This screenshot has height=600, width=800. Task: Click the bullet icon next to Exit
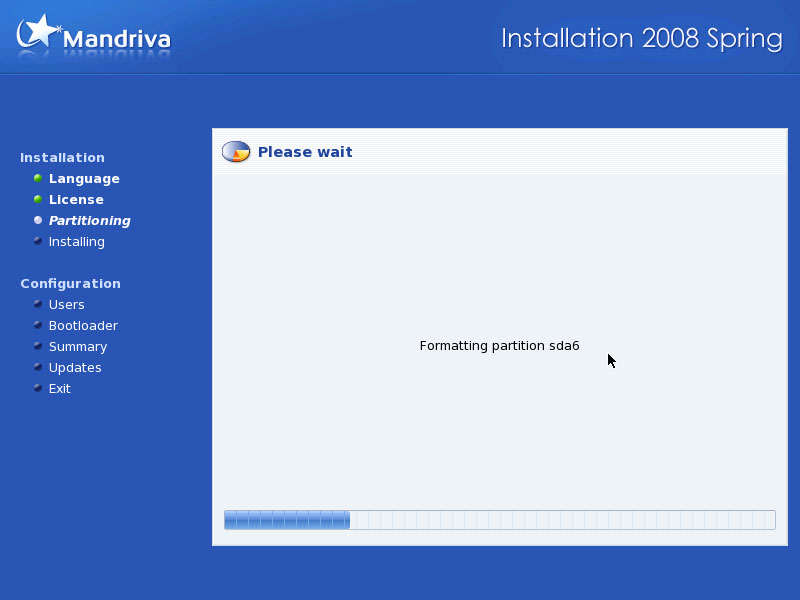[x=38, y=388]
